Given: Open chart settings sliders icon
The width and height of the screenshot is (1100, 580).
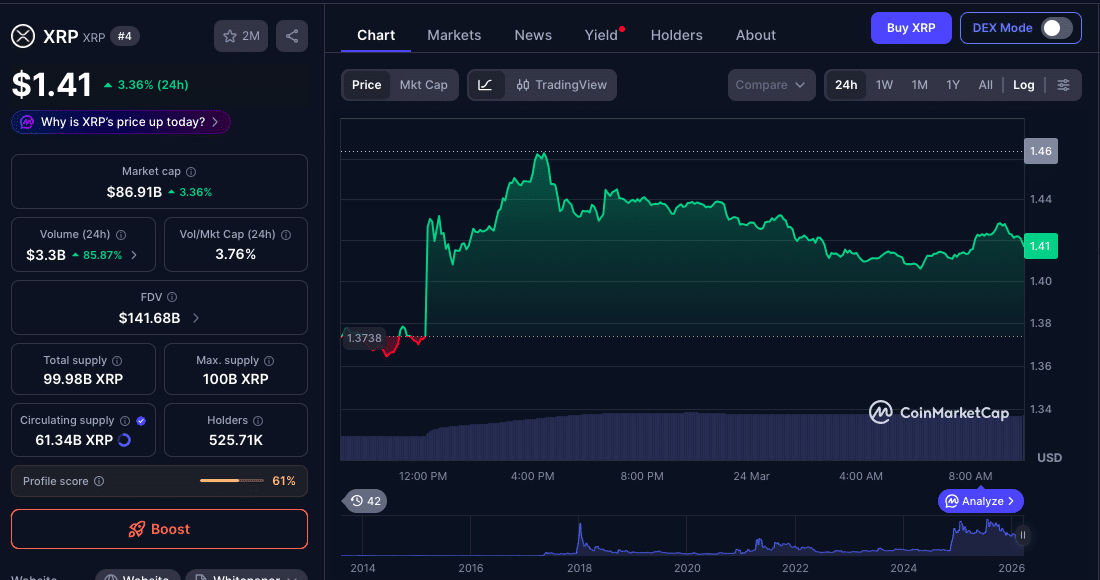Looking at the screenshot, I should tap(1064, 85).
